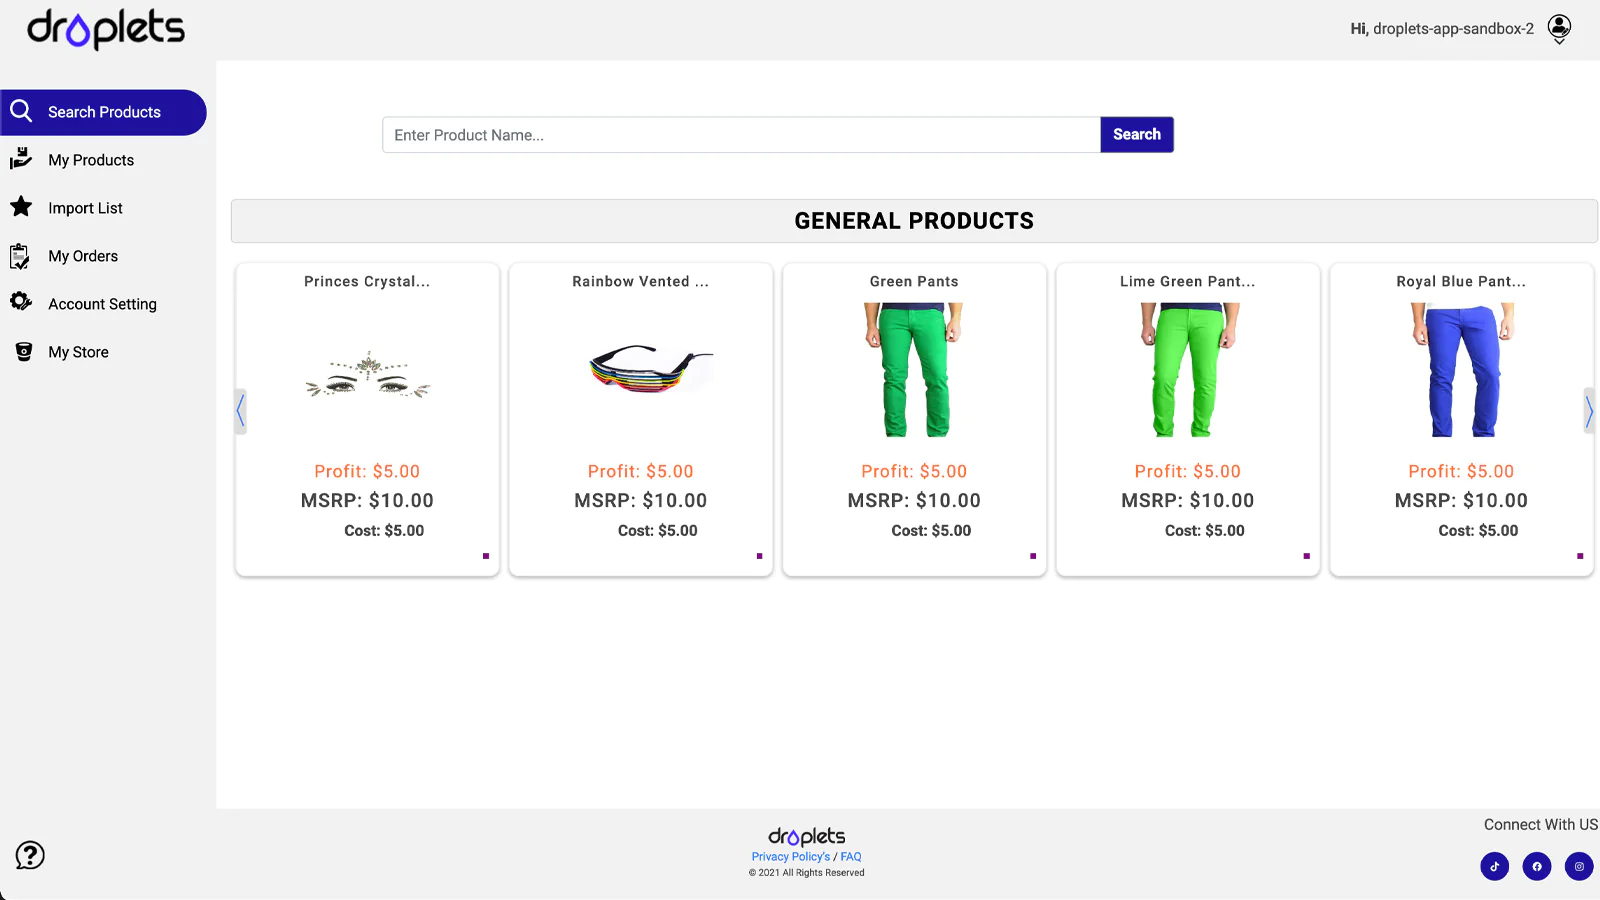Image resolution: width=1600 pixels, height=900 pixels.
Task: Toggle purple square on Princes Crystal card
Action: coord(486,556)
